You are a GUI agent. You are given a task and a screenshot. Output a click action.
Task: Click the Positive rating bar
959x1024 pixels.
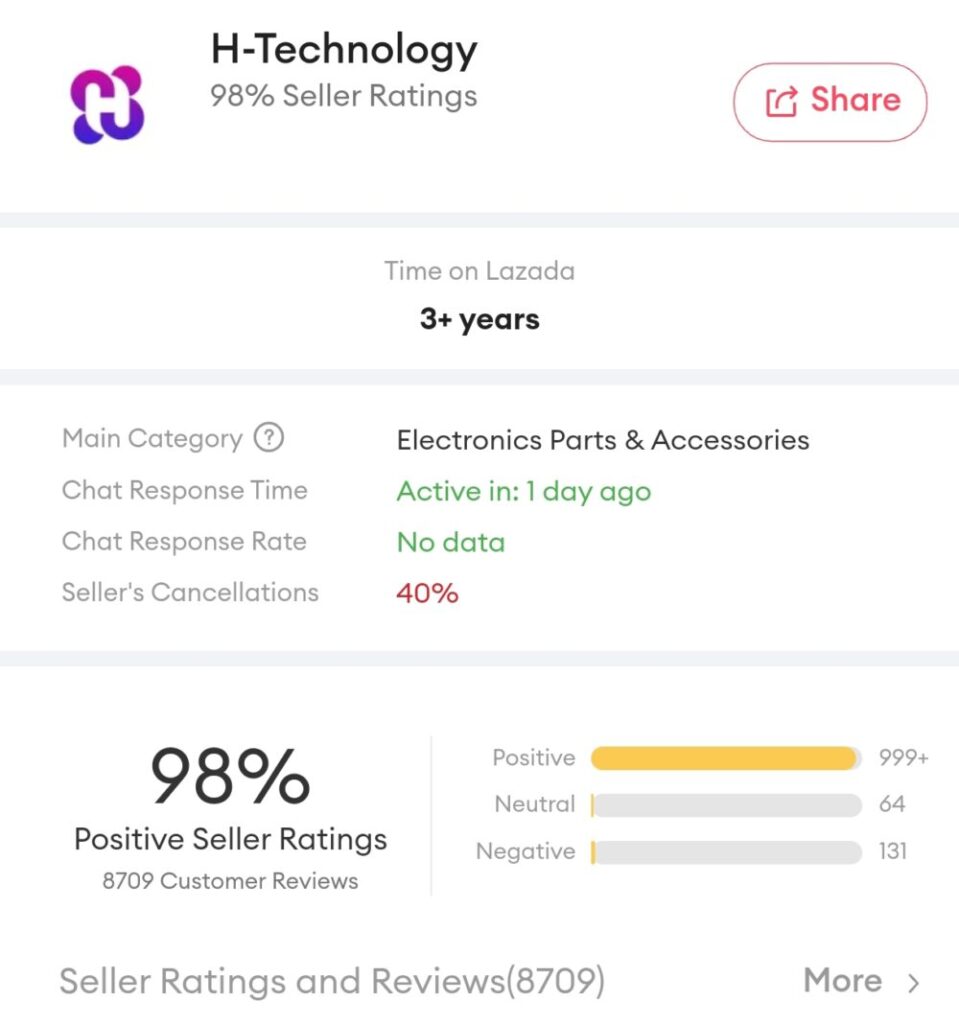point(726,758)
